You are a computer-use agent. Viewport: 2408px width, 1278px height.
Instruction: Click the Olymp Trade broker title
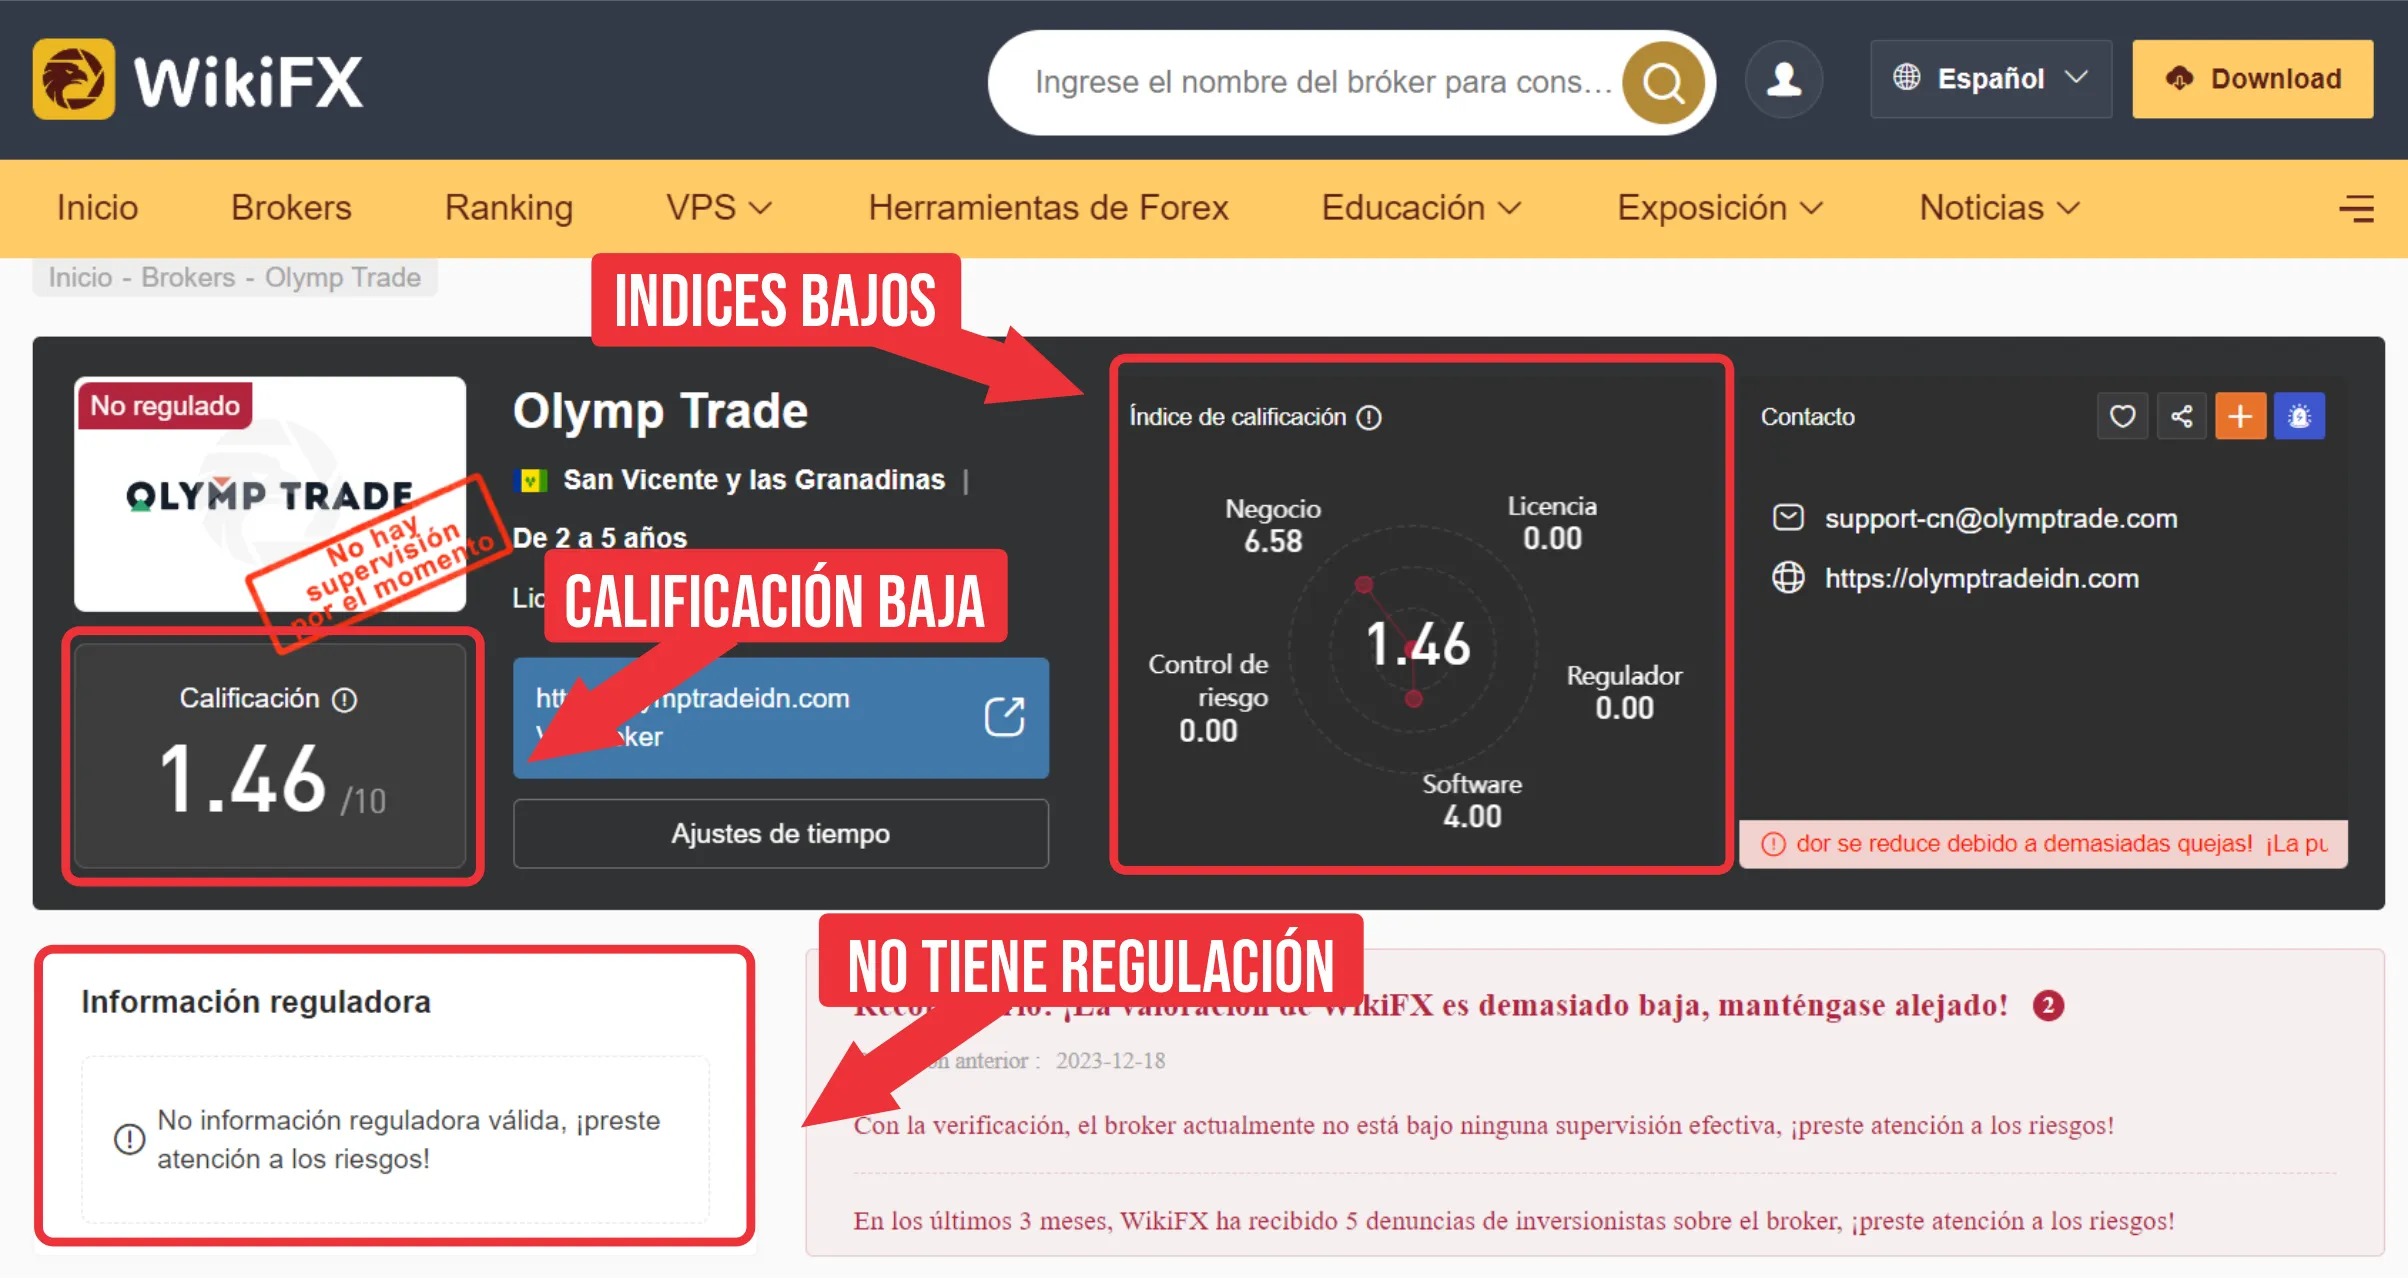[660, 411]
